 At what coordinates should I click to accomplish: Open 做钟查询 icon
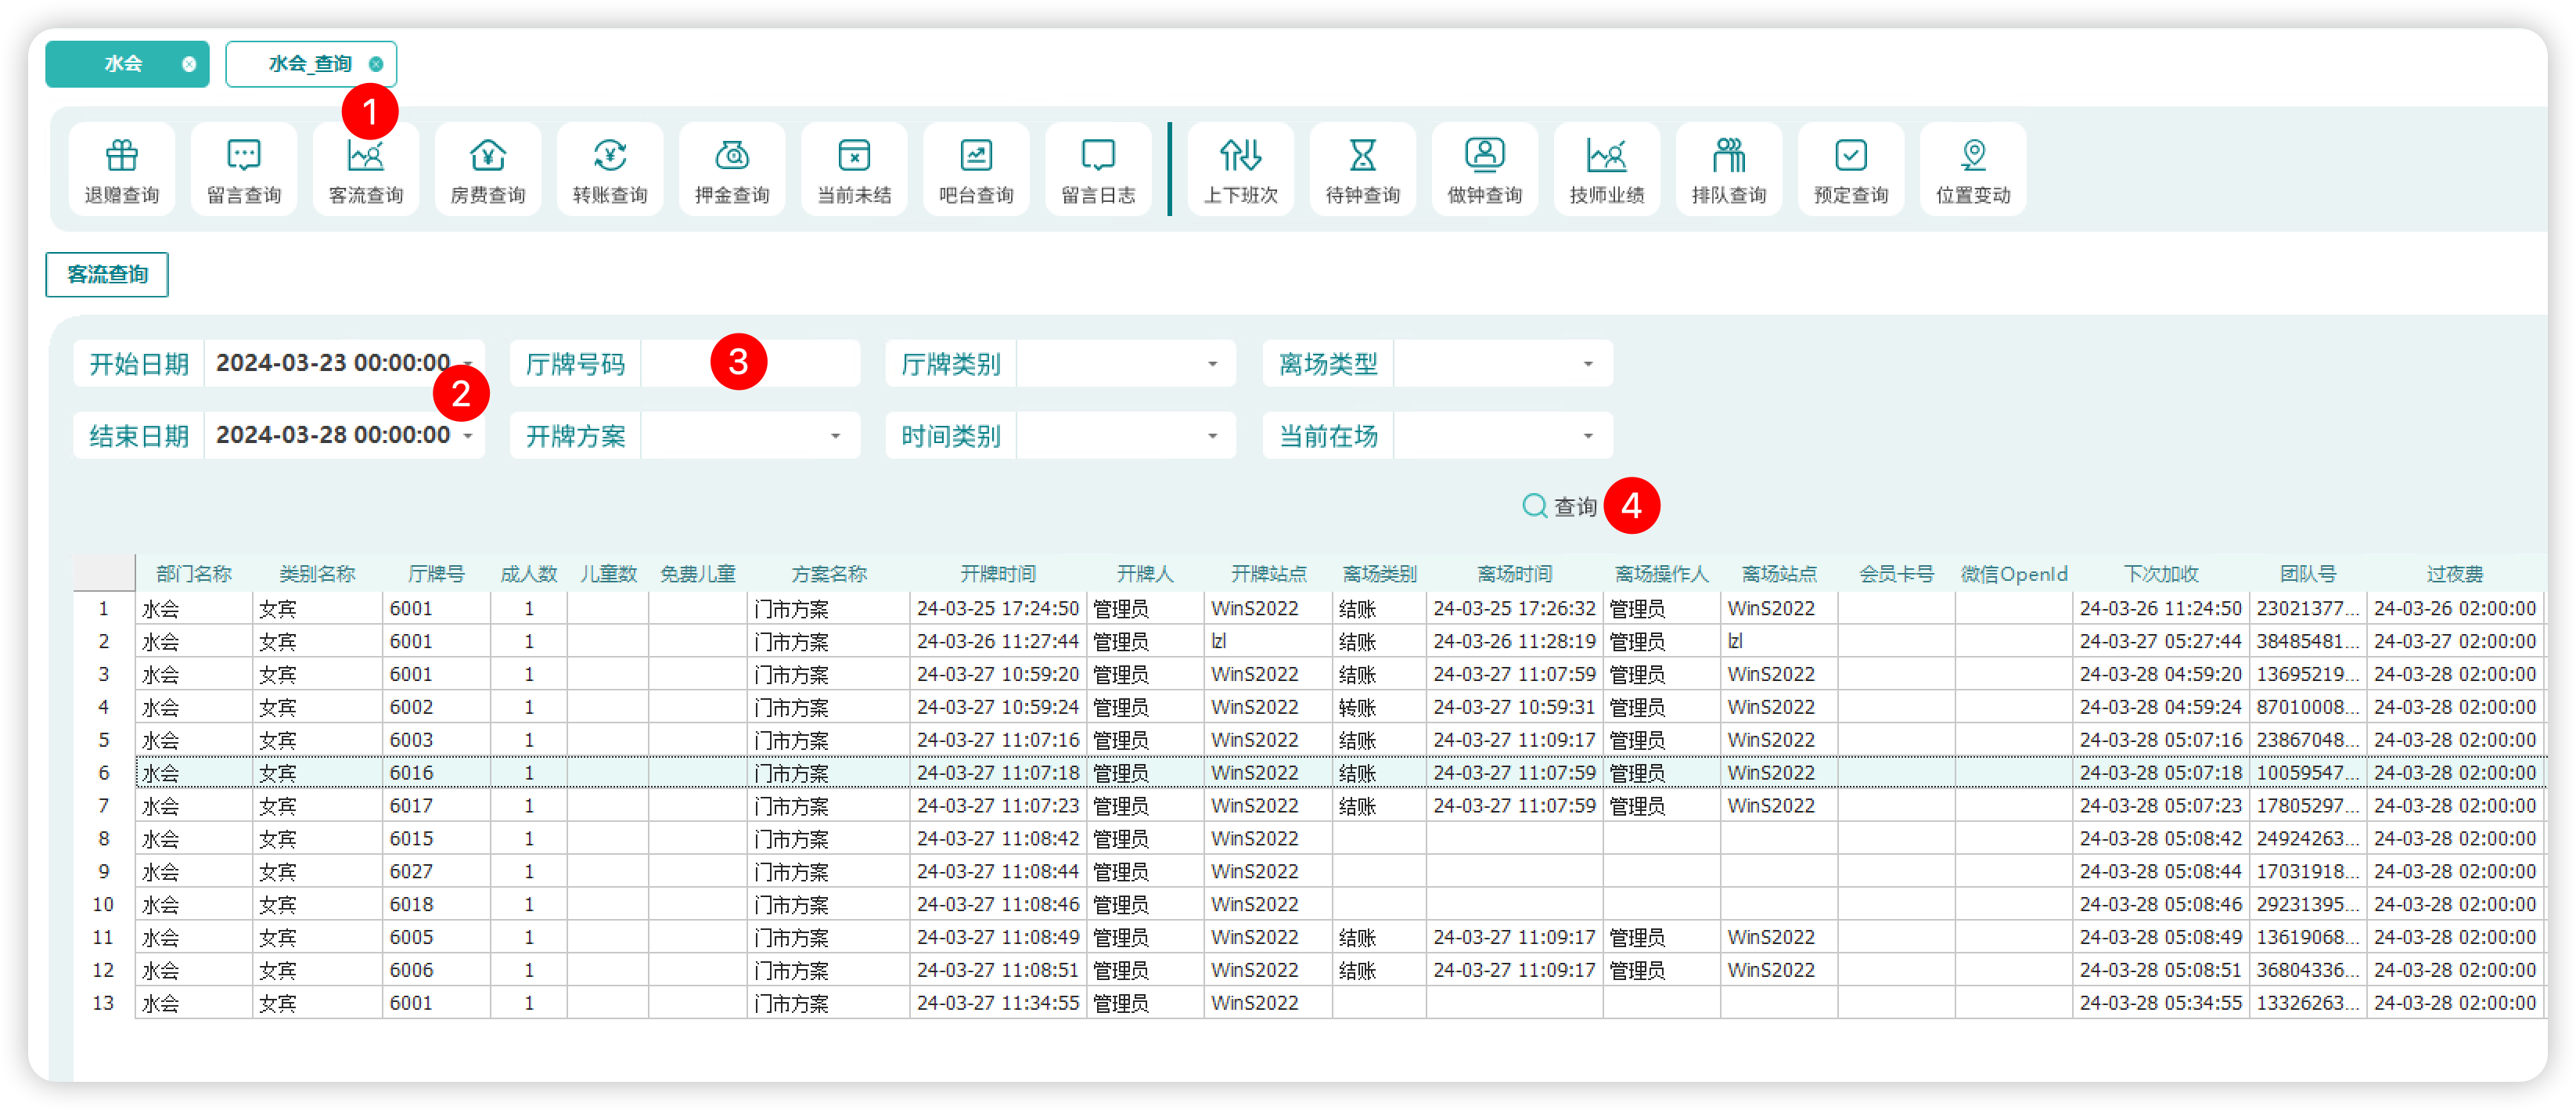(x=1485, y=169)
